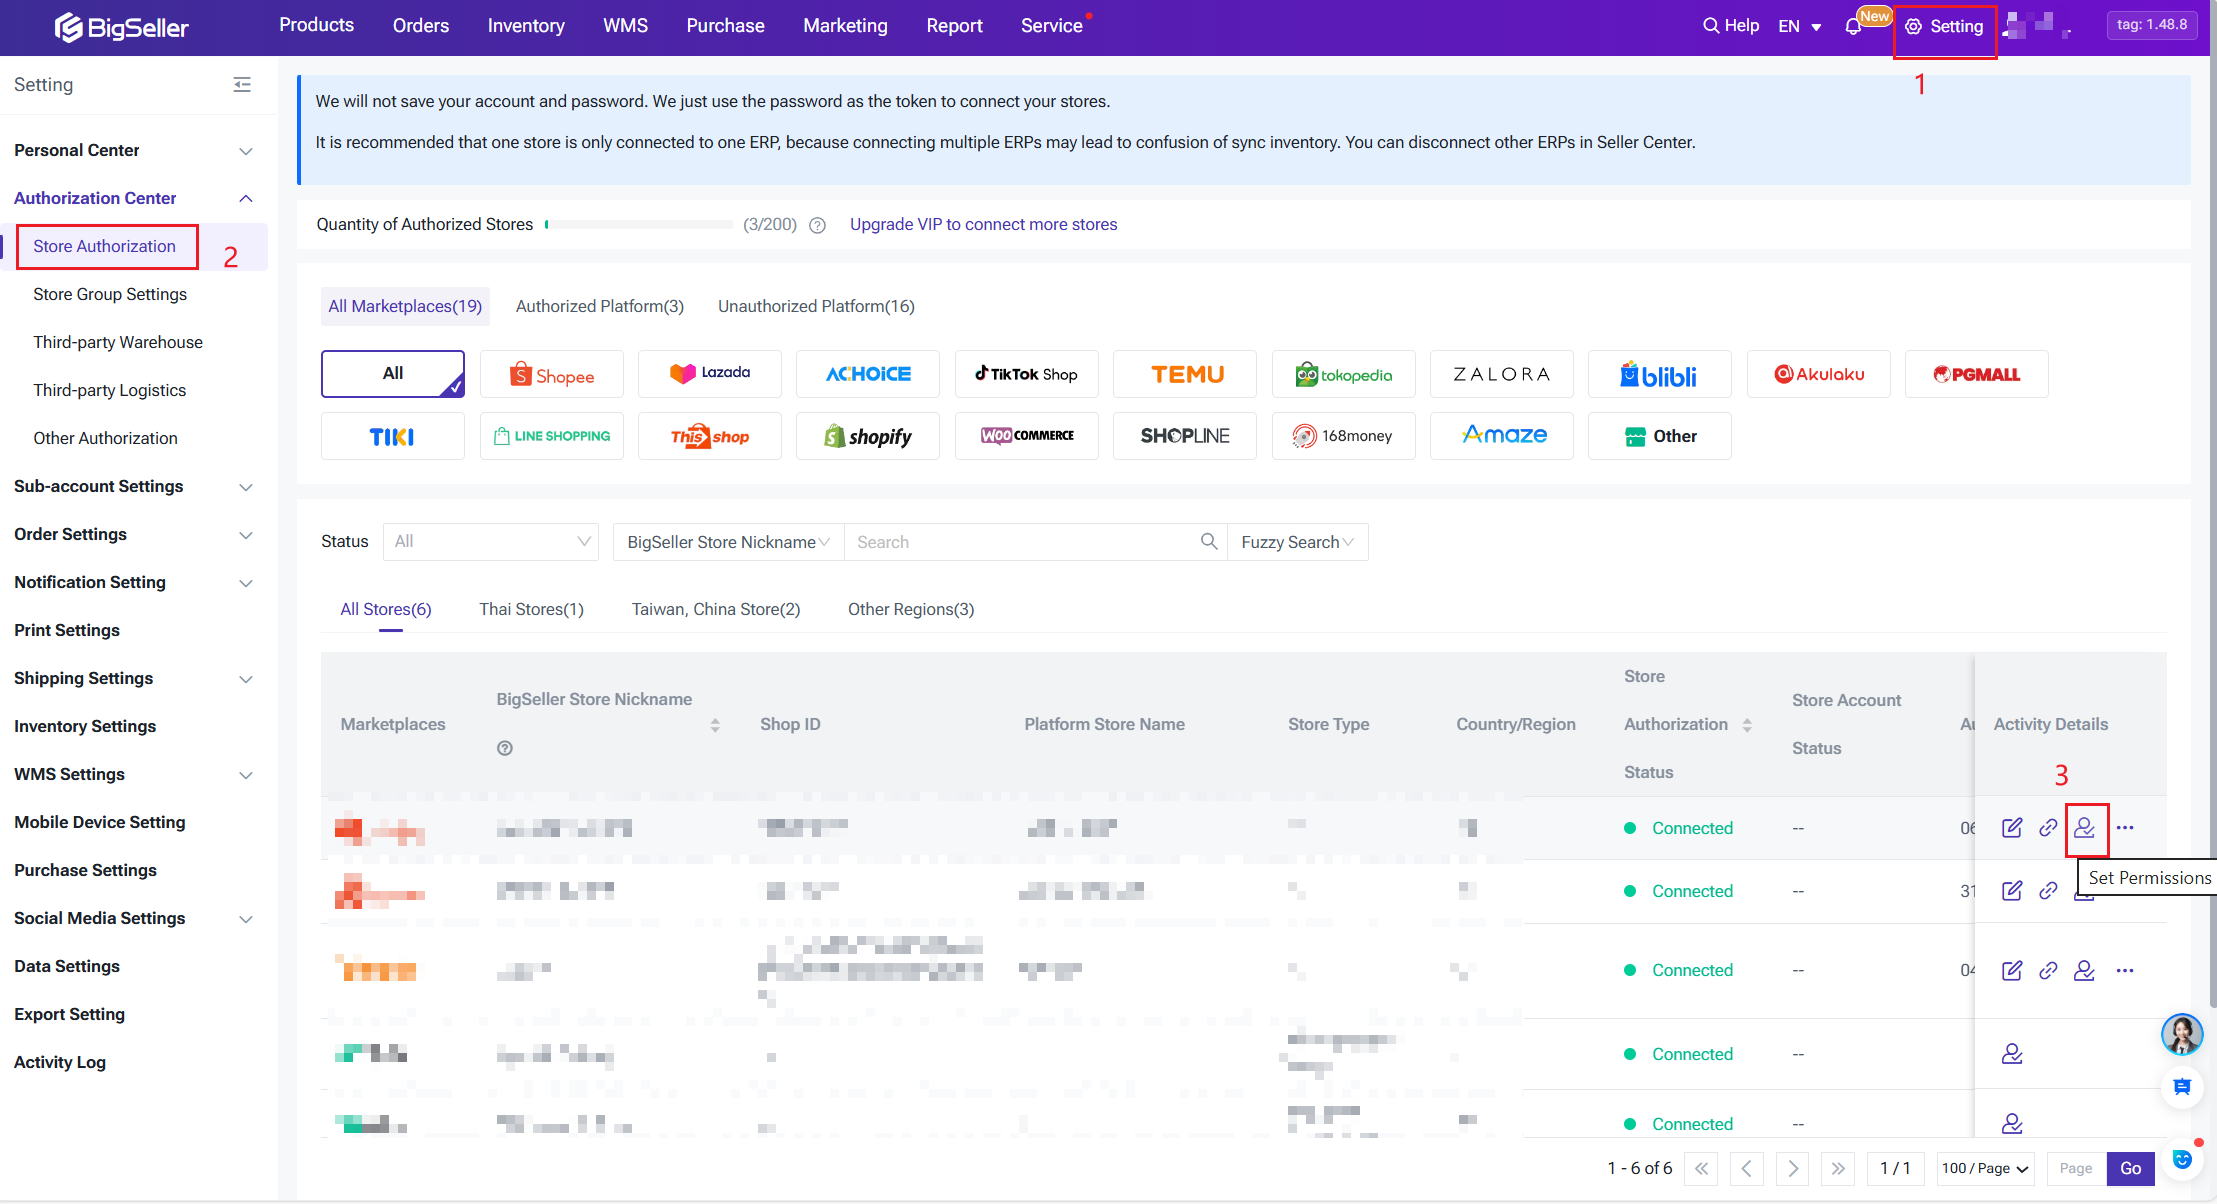This screenshot has width=2217, height=1204.
Task: Select the All marketplace filter tile
Action: [x=393, y=374]
